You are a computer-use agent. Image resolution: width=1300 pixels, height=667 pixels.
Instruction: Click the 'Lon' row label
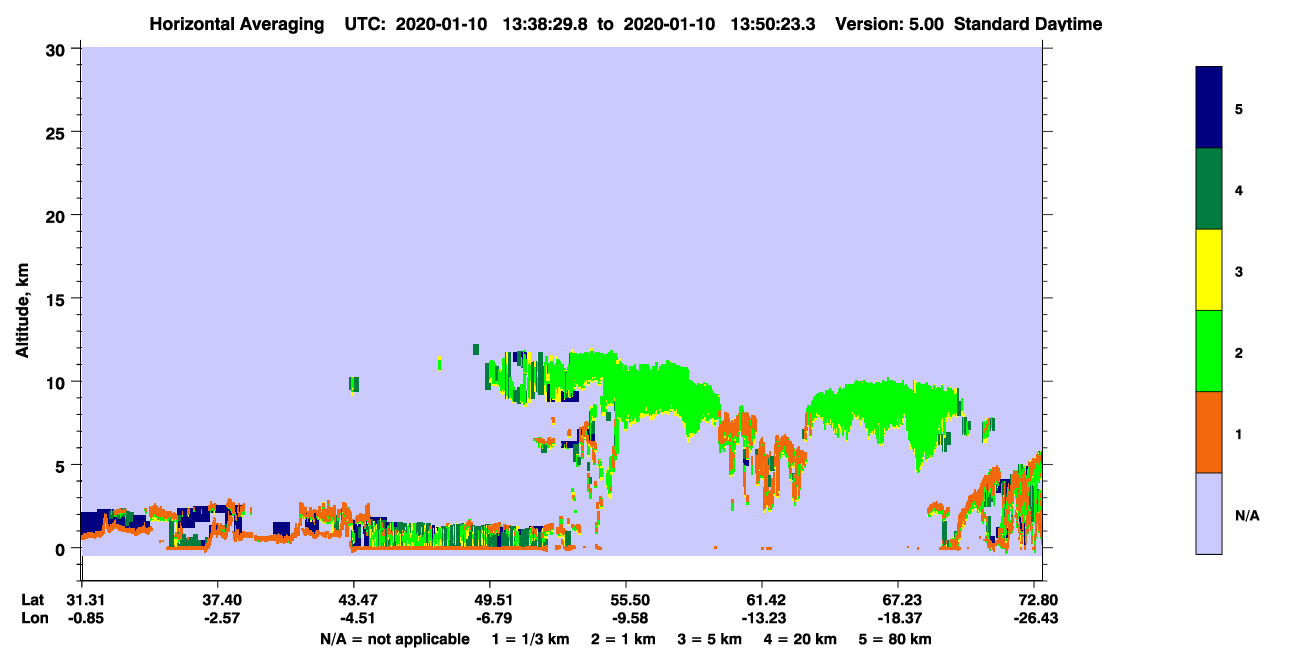pos(33,618)
